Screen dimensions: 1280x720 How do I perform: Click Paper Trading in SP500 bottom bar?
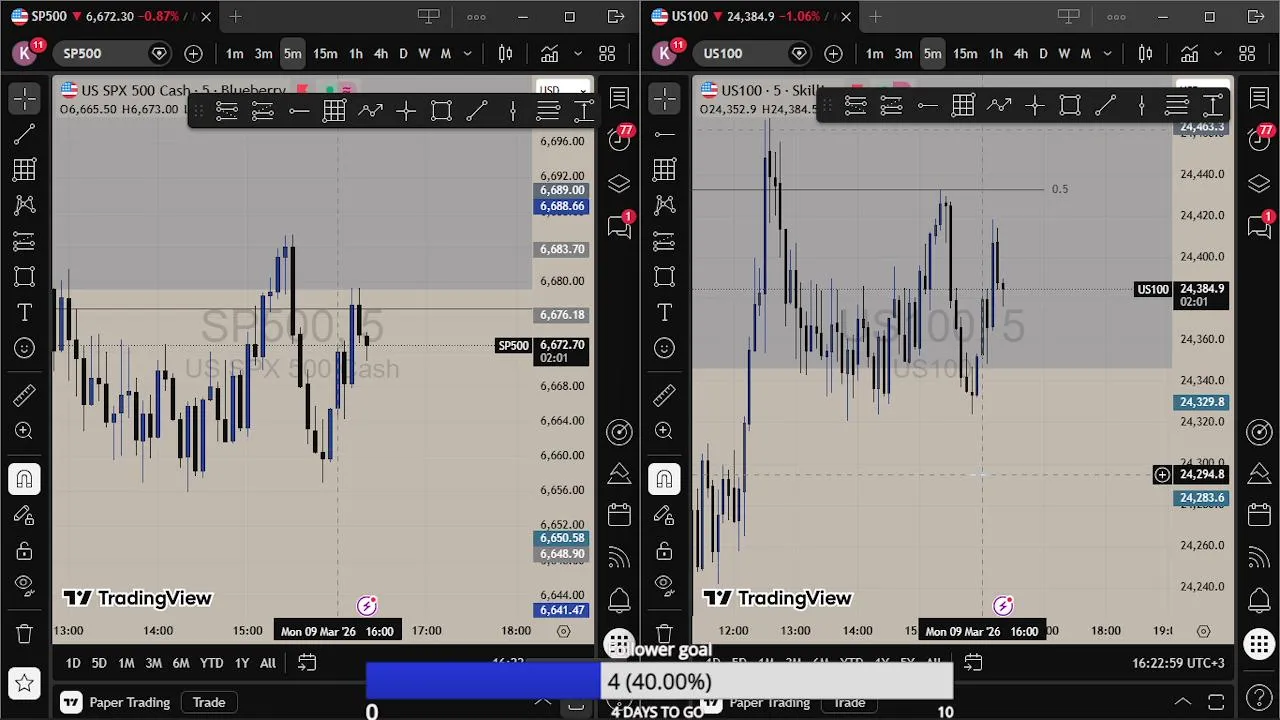(x=117, y=702)
